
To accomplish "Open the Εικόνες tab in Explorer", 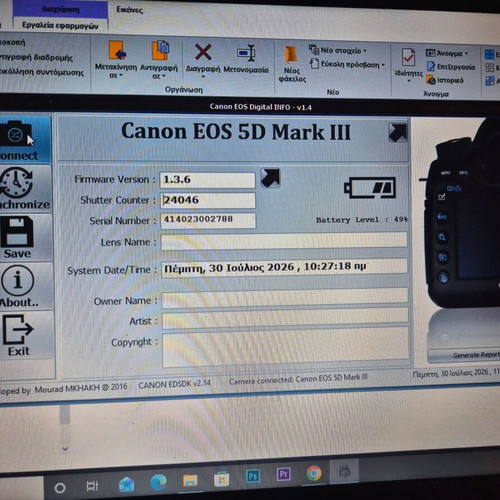I will [x=130, y=10].
